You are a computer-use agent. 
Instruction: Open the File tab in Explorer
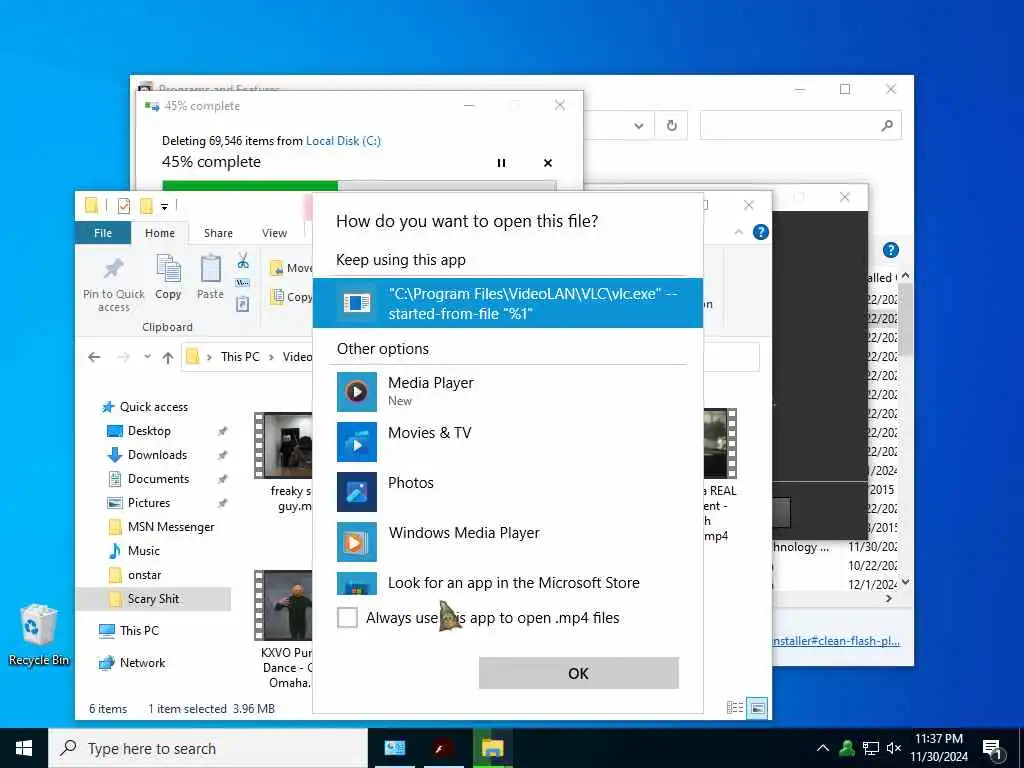(103, 233)
